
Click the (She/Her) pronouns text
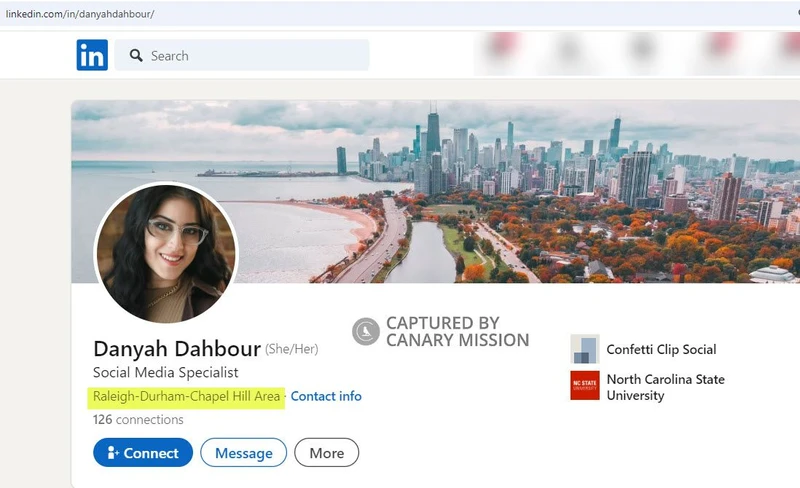291,349
